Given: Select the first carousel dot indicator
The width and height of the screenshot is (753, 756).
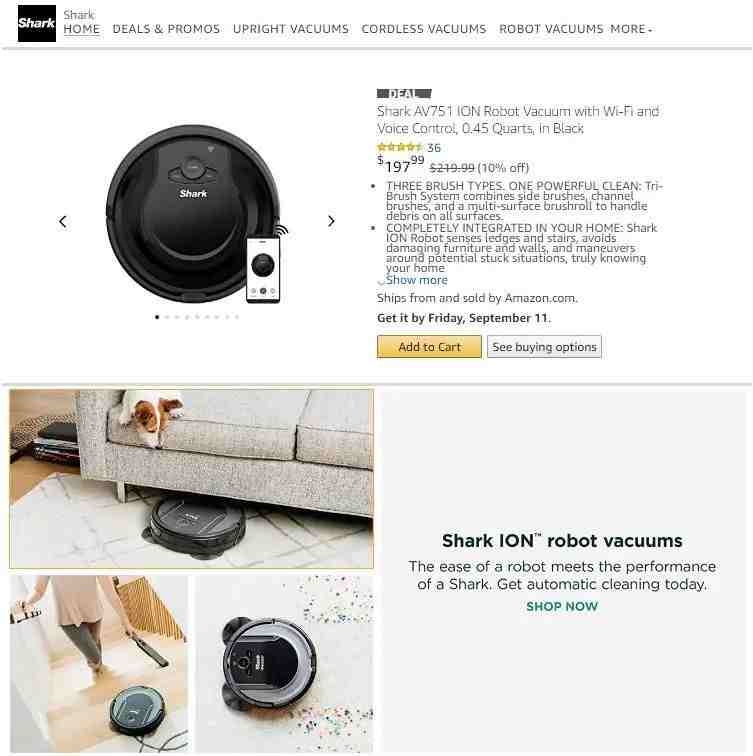Looking at the screenshot, I should [x=157, y=317].
